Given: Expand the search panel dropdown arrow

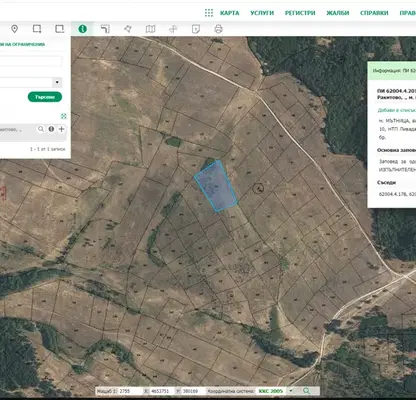Looking at the screenshot, I should [57, 82].
